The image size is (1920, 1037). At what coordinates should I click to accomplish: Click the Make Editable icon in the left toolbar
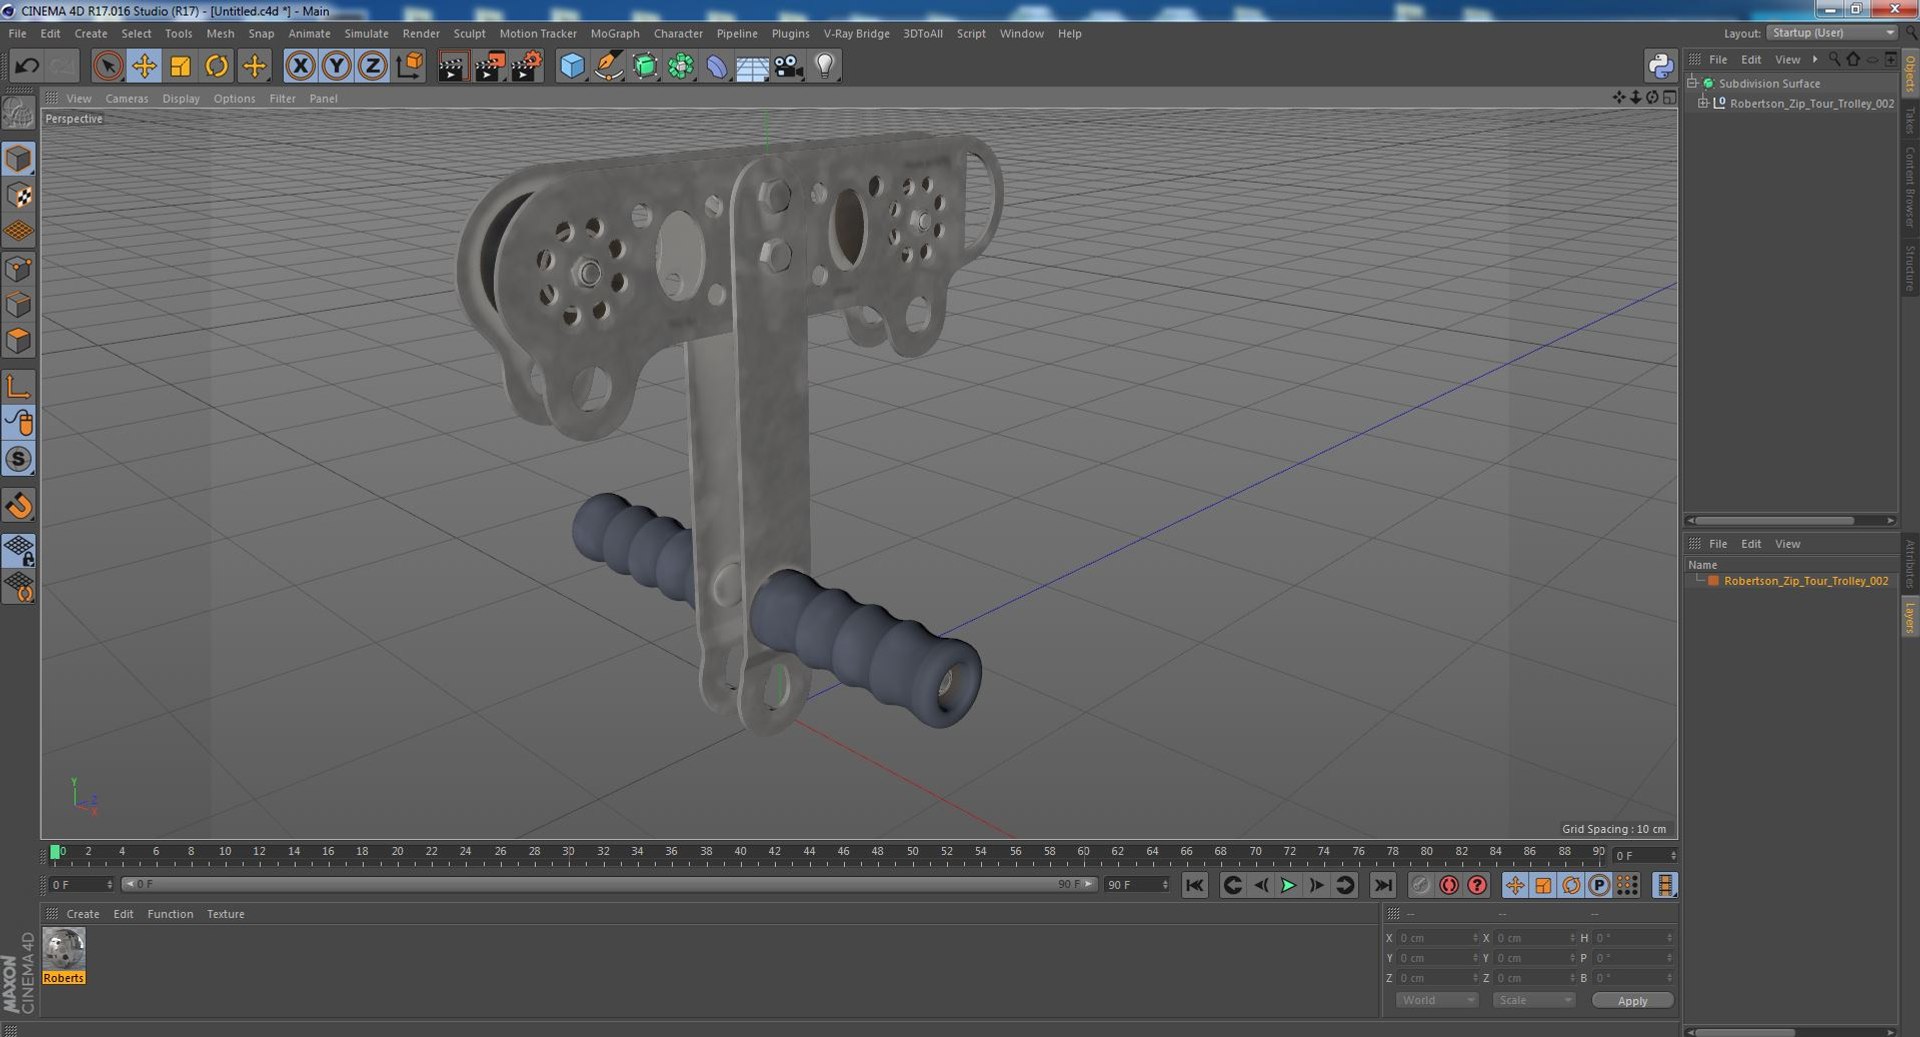click(19, 113)
